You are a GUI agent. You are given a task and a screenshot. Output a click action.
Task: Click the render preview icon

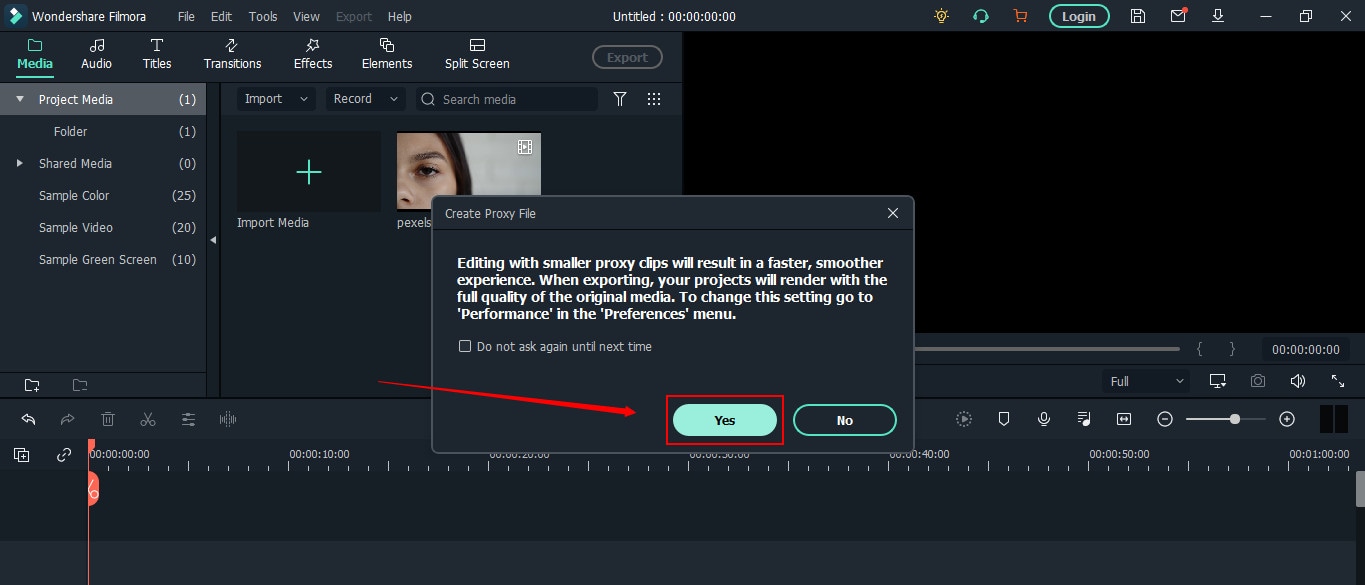tap(963, 420)
